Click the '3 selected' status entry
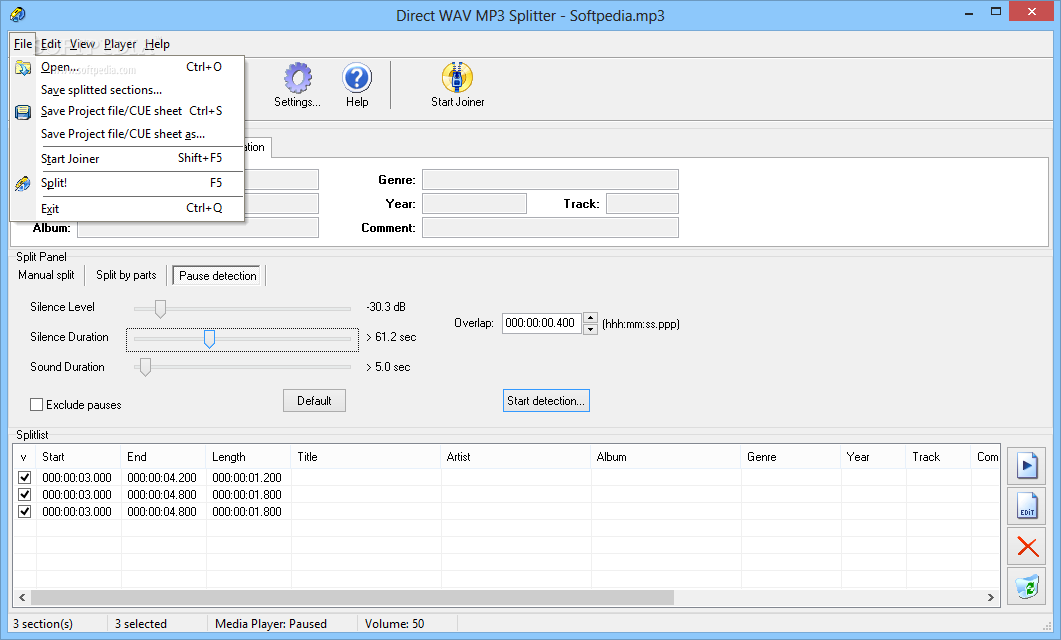The width and height of the screenshot is (1061, 640). click(141, 624)
